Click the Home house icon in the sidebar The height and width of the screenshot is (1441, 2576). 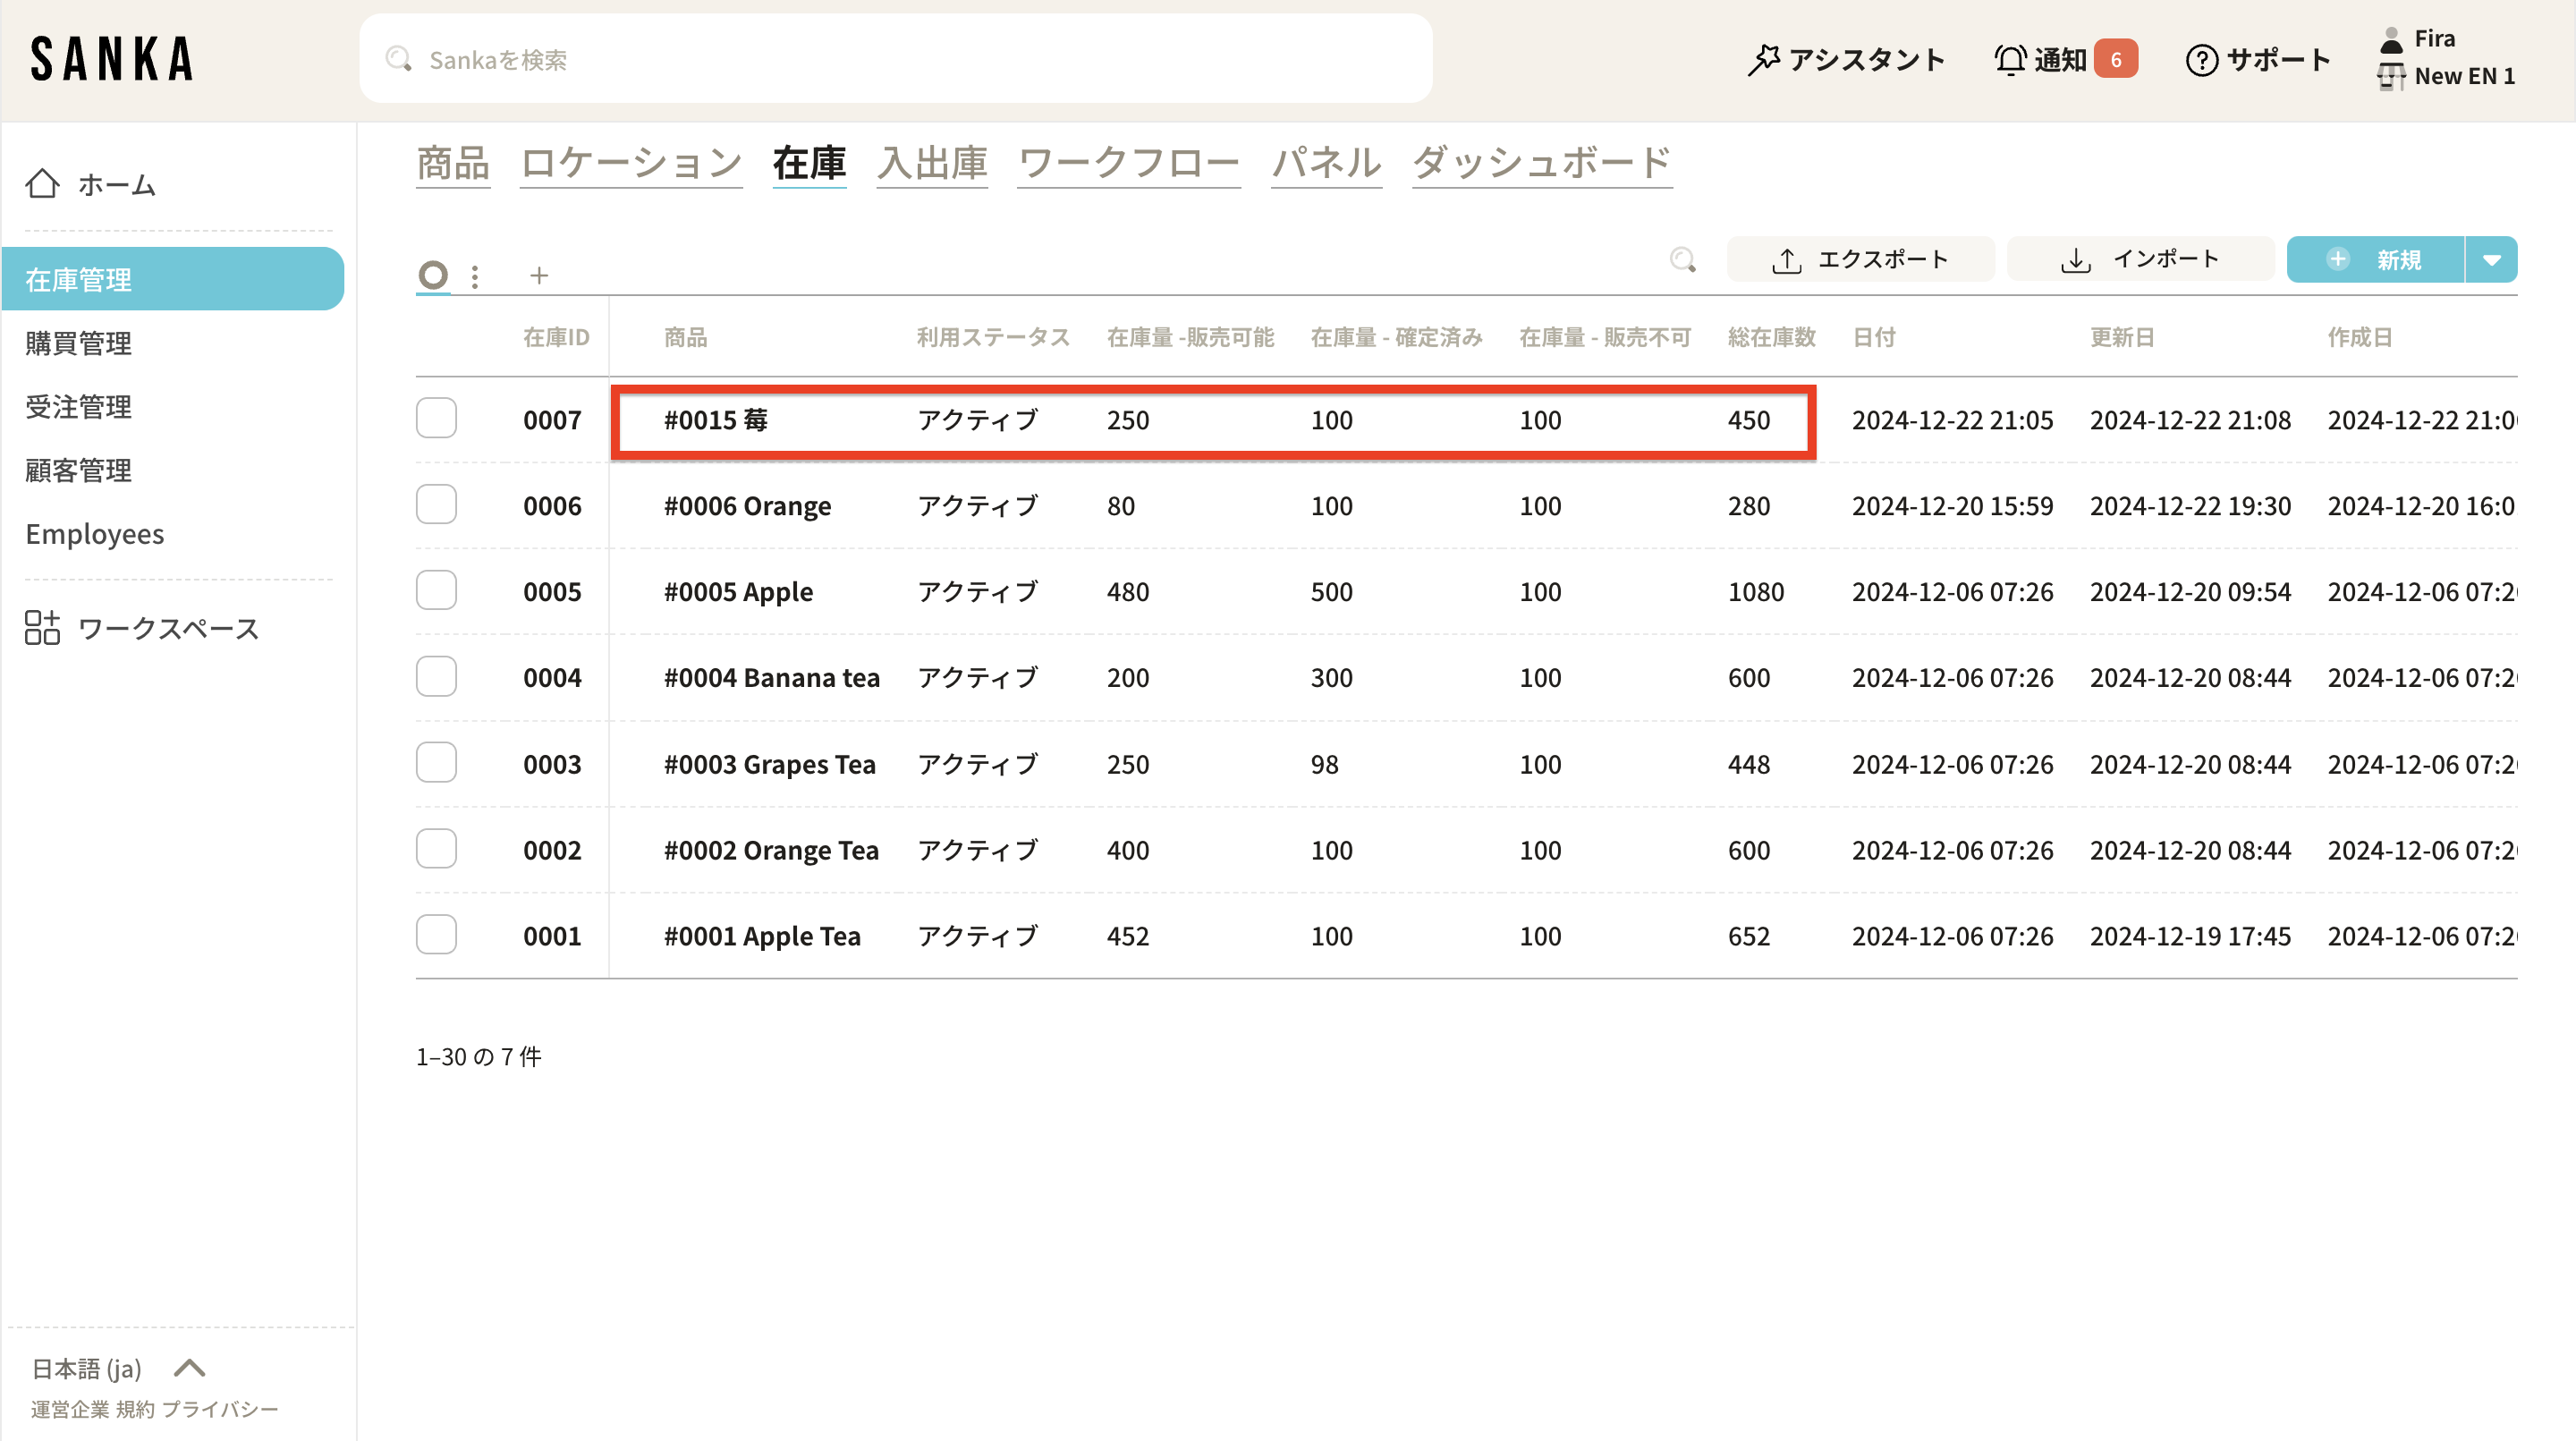click(x=42, y=184)
